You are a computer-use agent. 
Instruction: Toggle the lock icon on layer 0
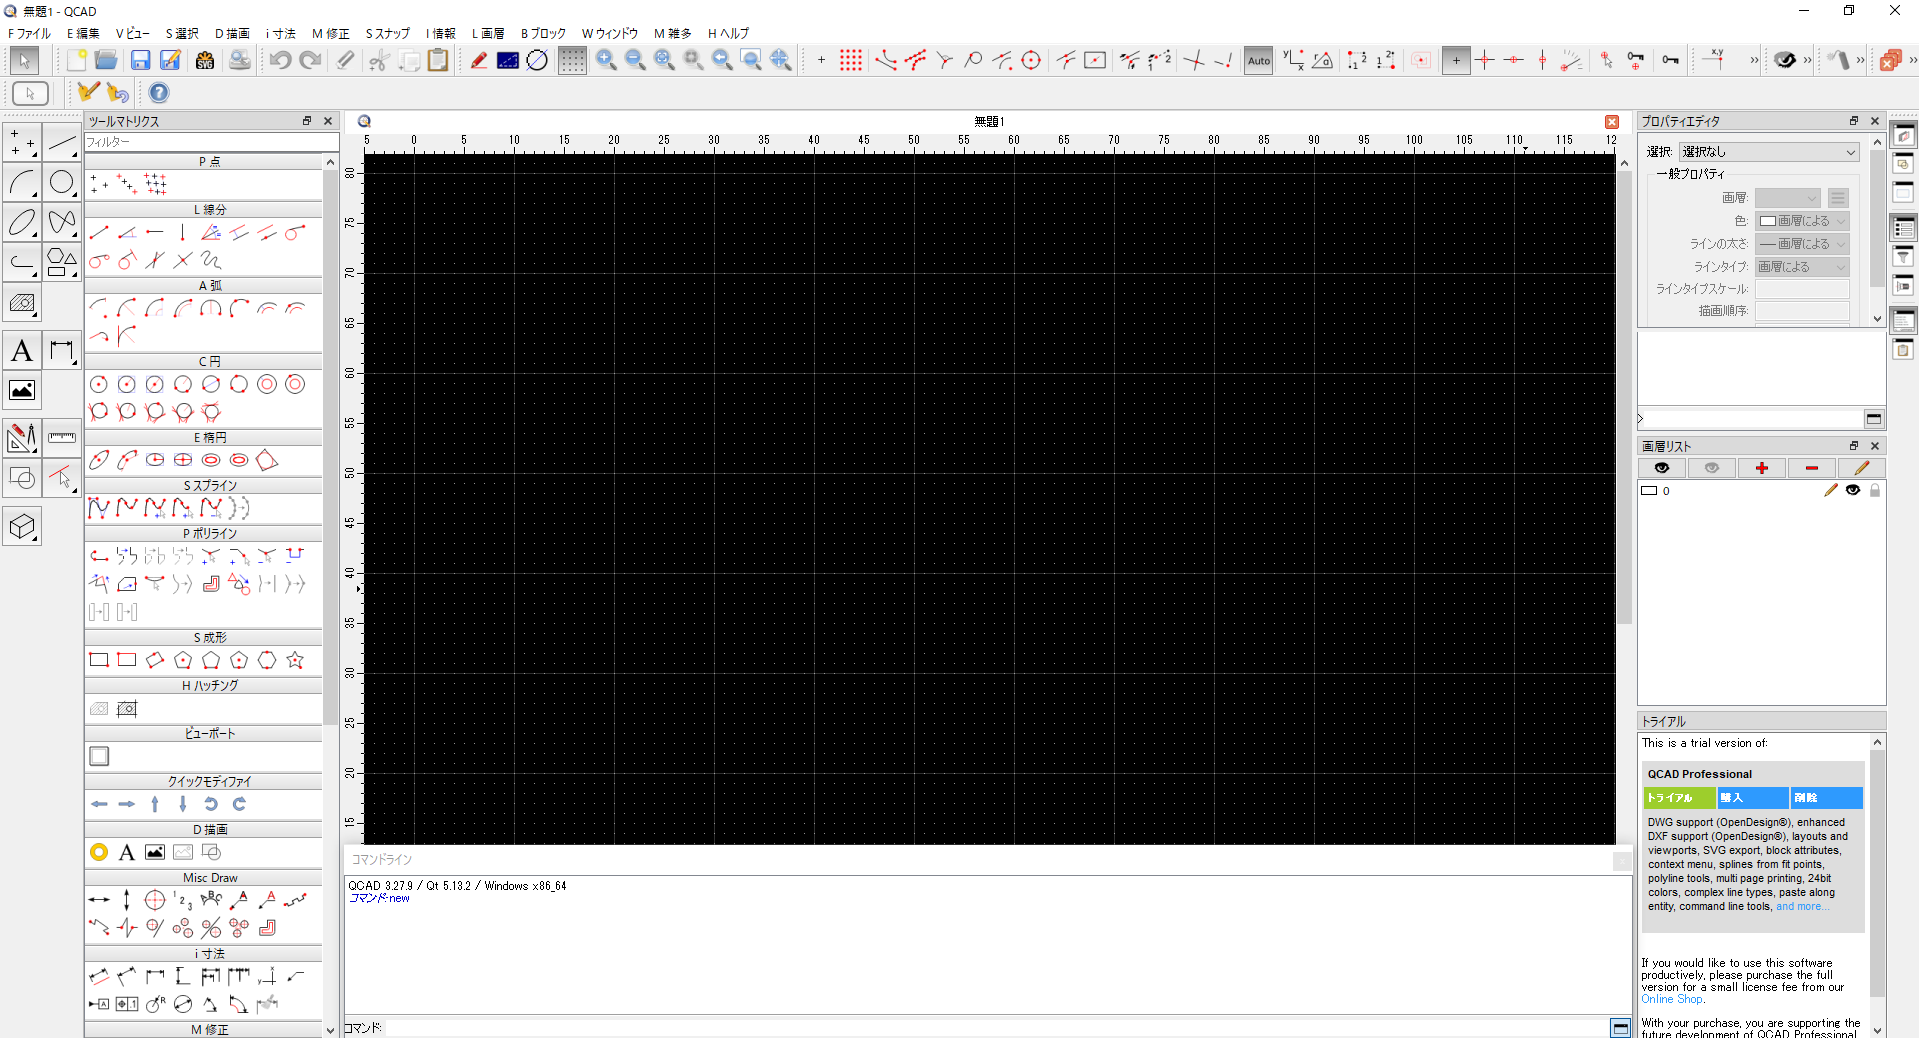tap(1875, 490)
